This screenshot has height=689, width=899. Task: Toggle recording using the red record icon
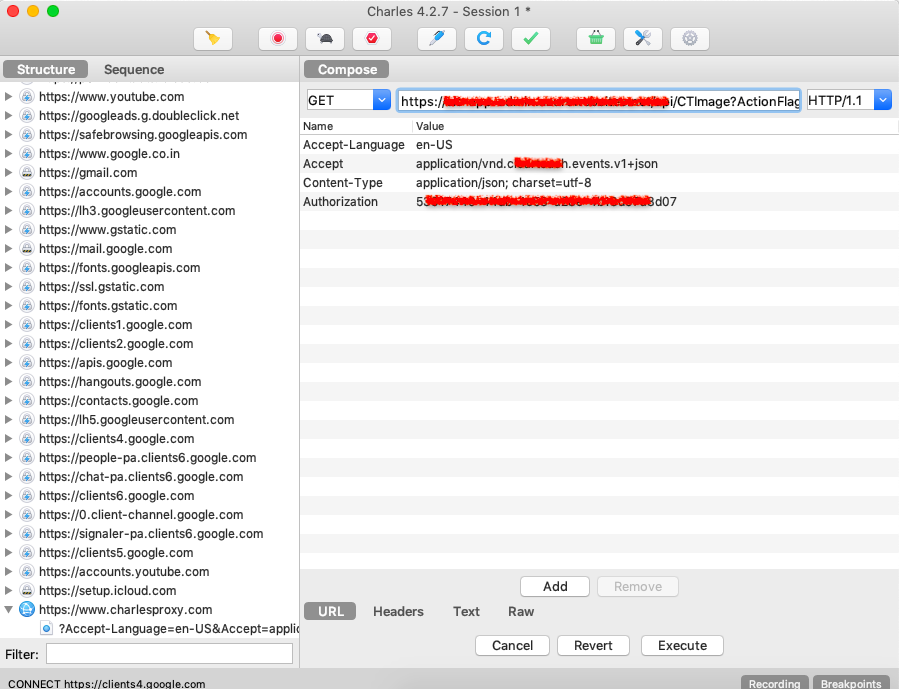tap(277, 38)
